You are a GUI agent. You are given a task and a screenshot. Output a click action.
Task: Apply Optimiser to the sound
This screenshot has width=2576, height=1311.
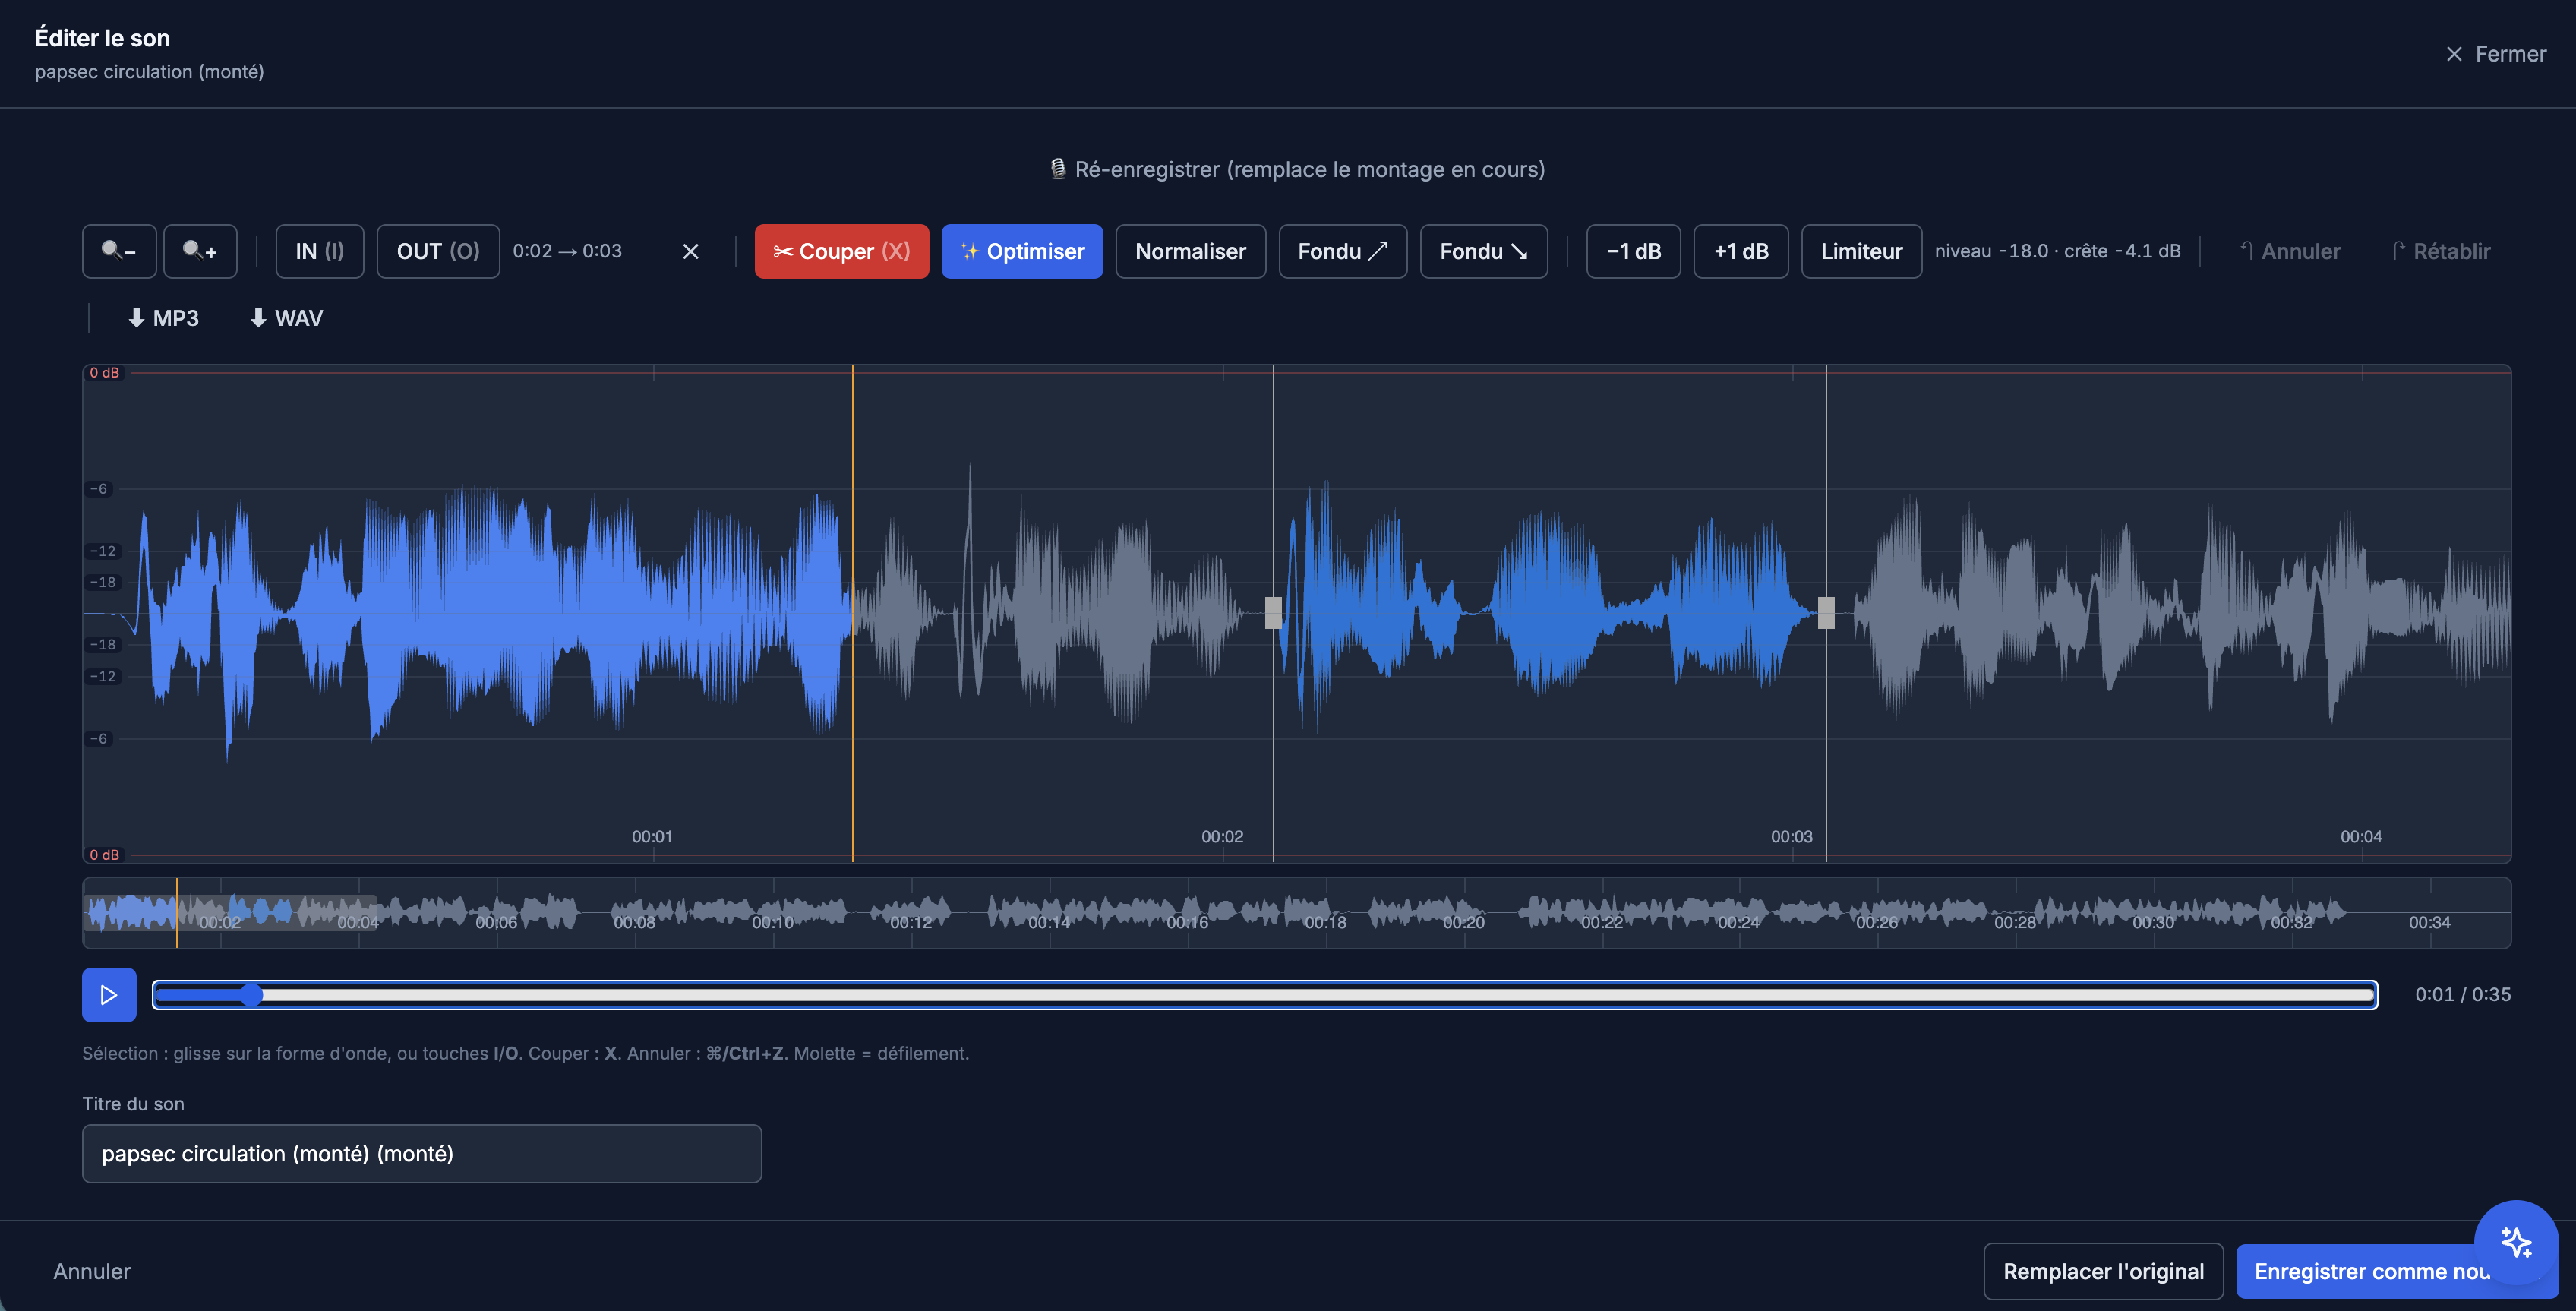(1022, 251)
